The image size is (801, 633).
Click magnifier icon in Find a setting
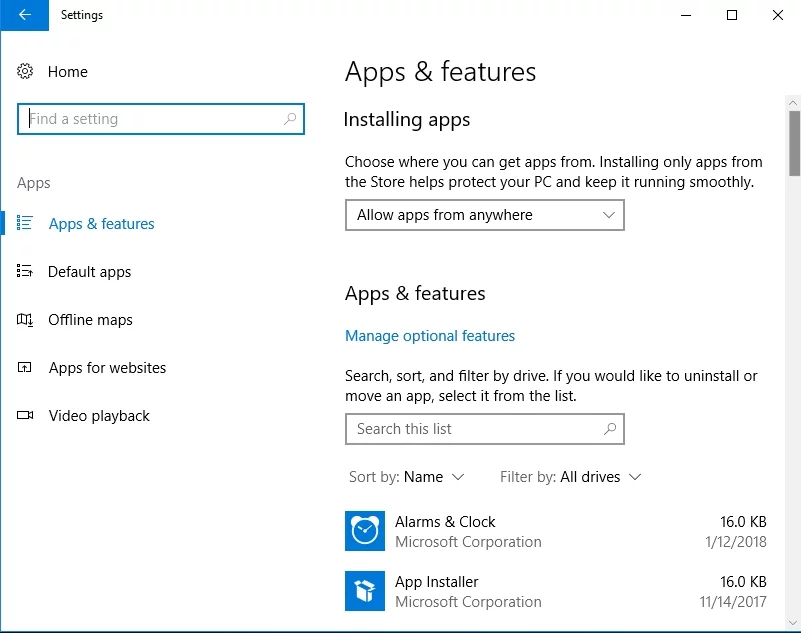click(x=290, y=119)
